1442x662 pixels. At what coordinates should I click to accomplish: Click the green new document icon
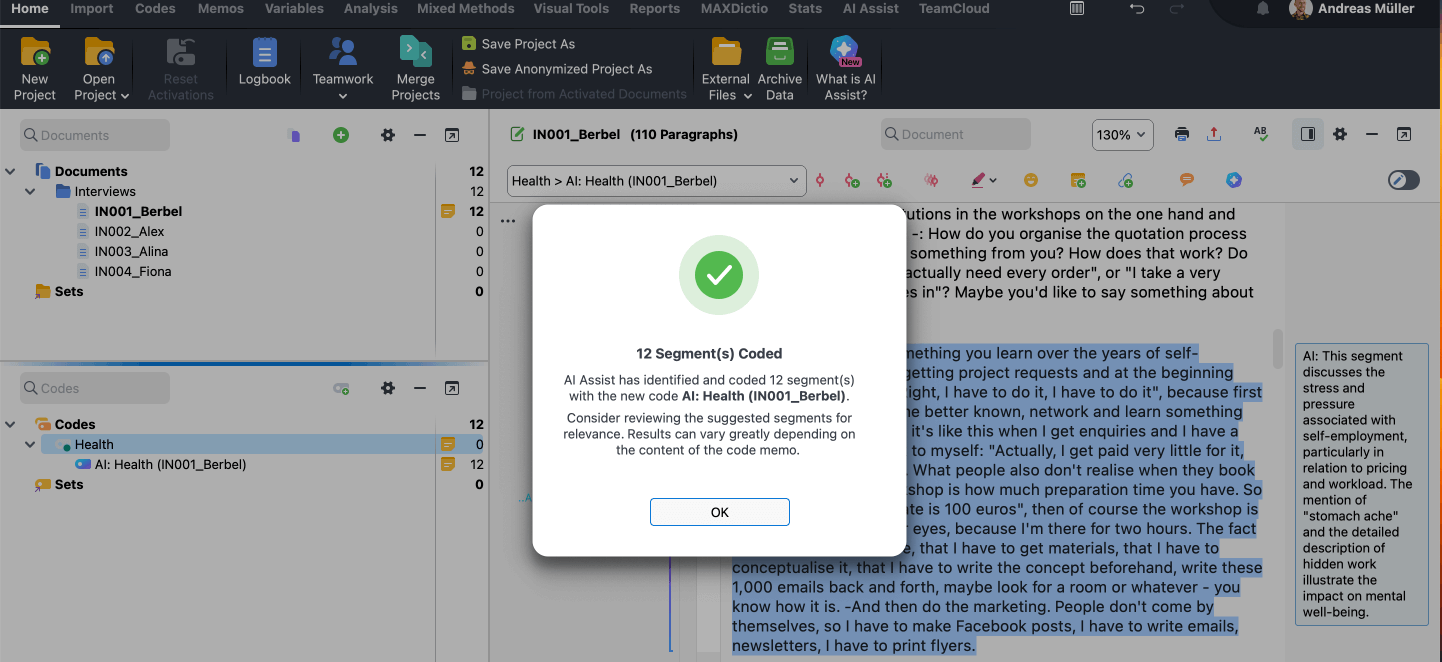click(x=341, y=135)
